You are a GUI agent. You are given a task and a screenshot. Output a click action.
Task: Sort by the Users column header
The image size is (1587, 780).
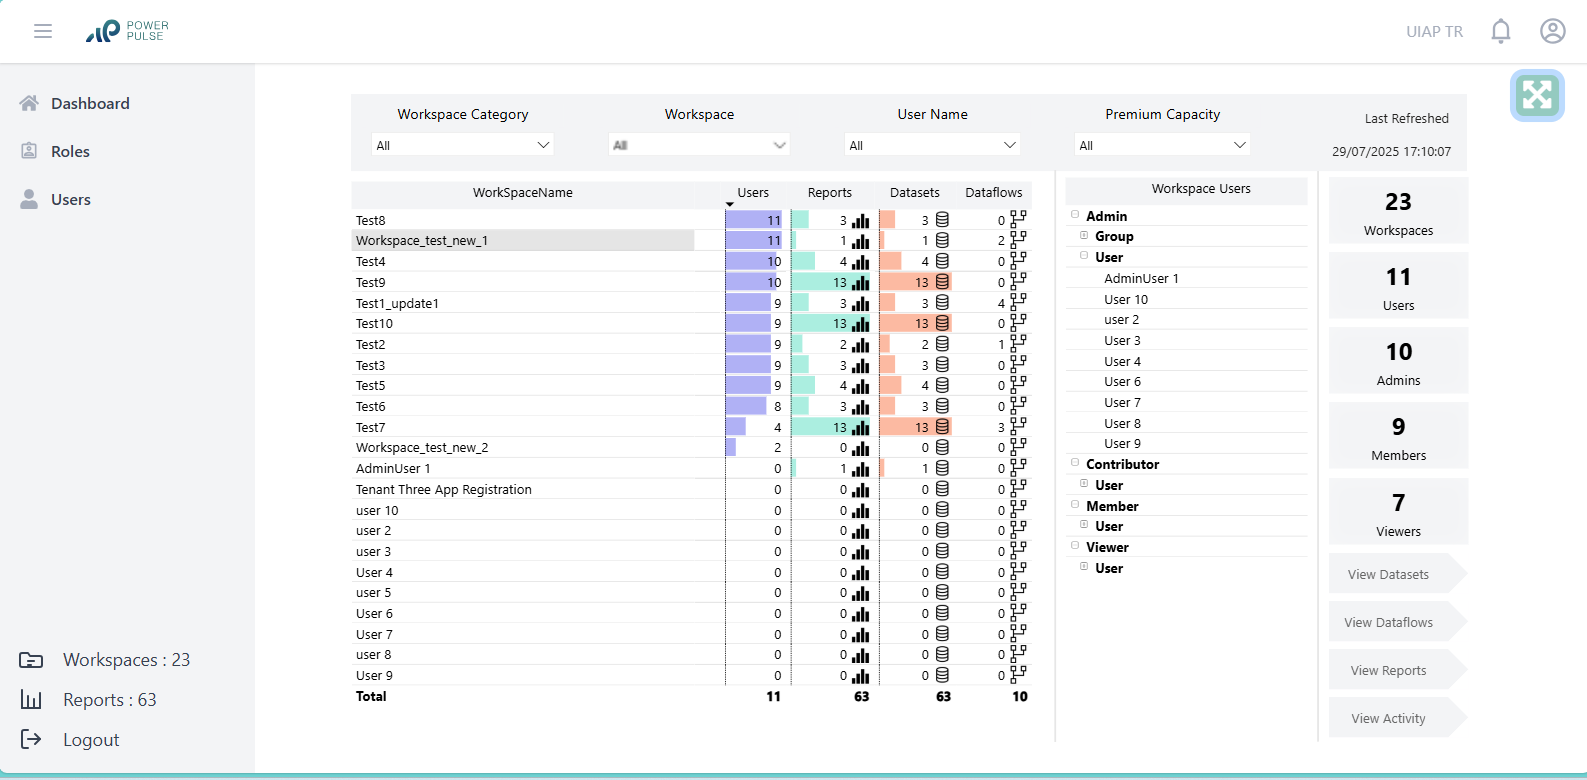click(753, 193)
